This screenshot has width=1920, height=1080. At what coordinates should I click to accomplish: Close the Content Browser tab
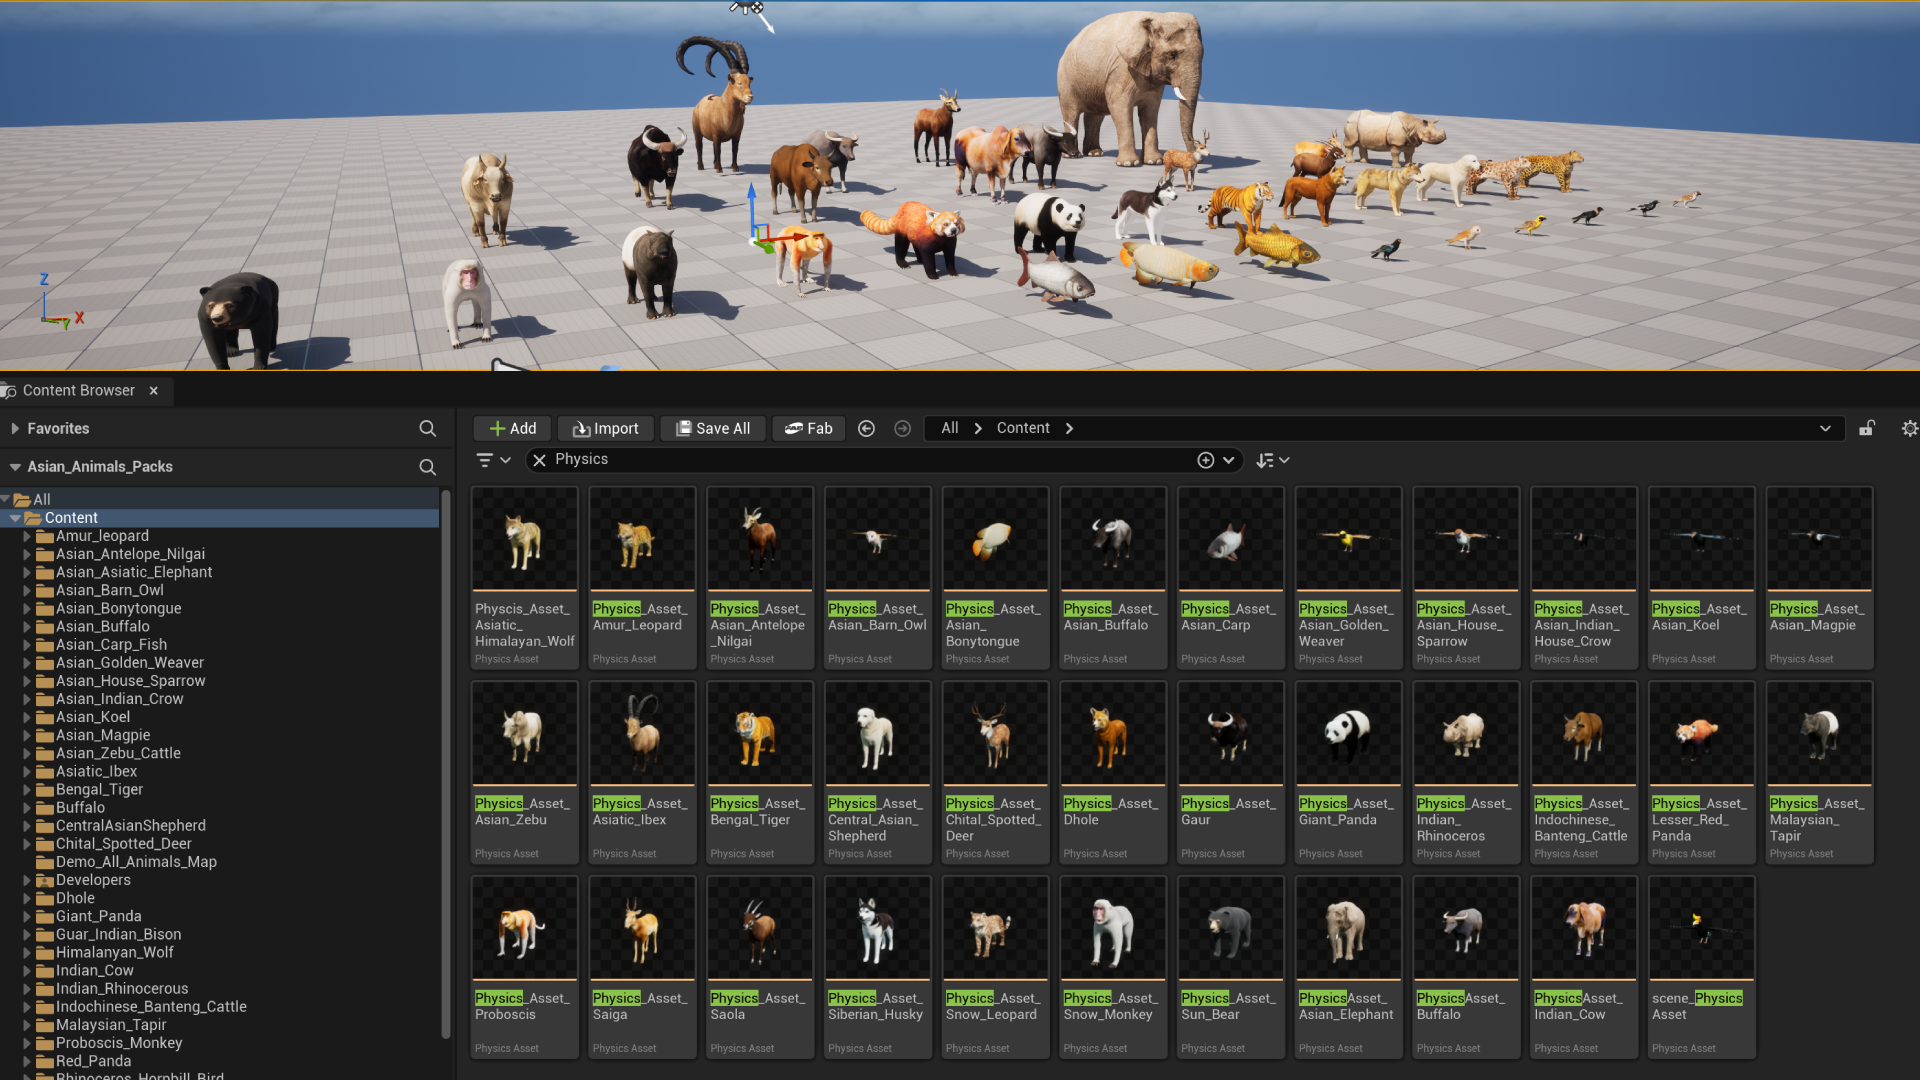153,391
